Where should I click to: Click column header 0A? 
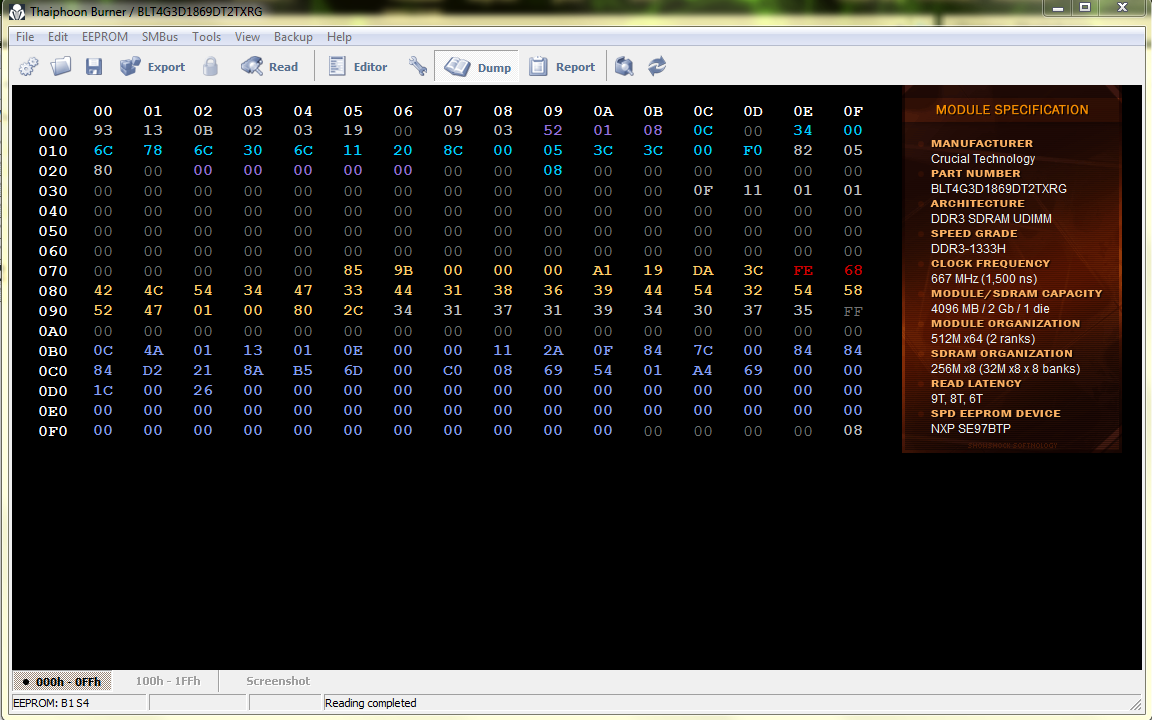(x=603, y=111)
